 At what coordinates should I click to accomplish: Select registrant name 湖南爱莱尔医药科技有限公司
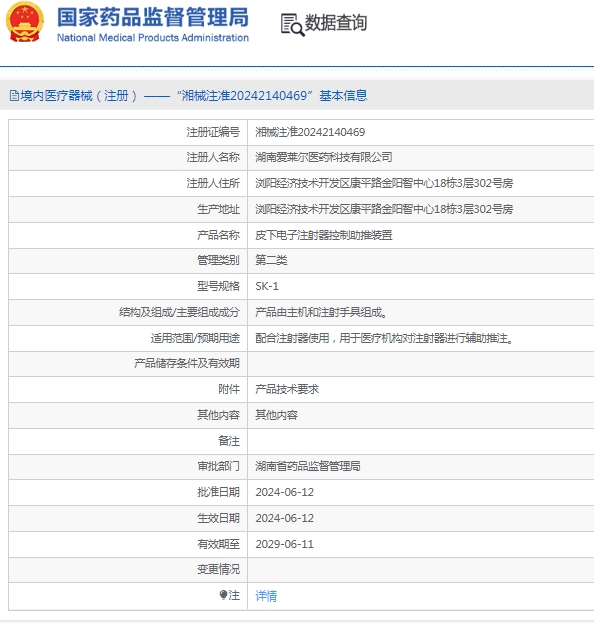(324, 157)
